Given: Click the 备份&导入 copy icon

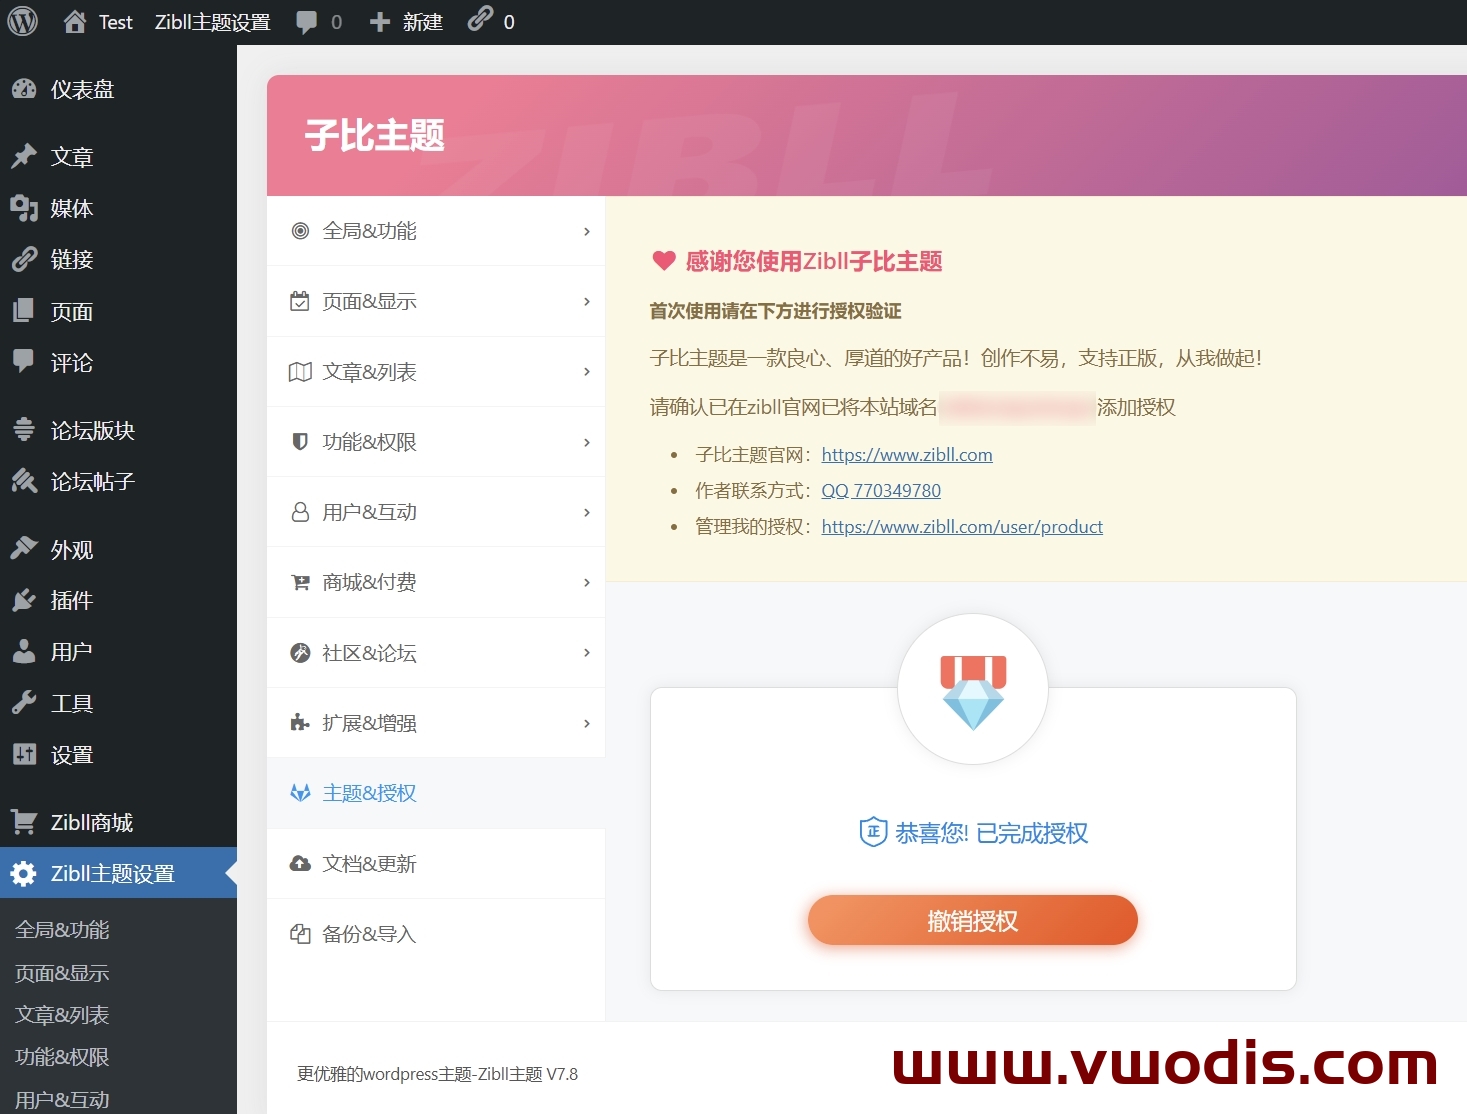Looking at the screenshot, I should [x=299, y=933].
